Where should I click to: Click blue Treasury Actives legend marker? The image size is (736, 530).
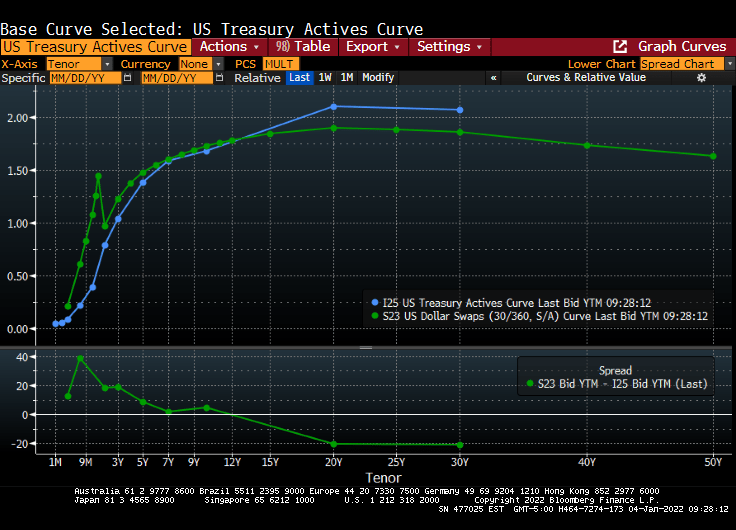[374, 302]
